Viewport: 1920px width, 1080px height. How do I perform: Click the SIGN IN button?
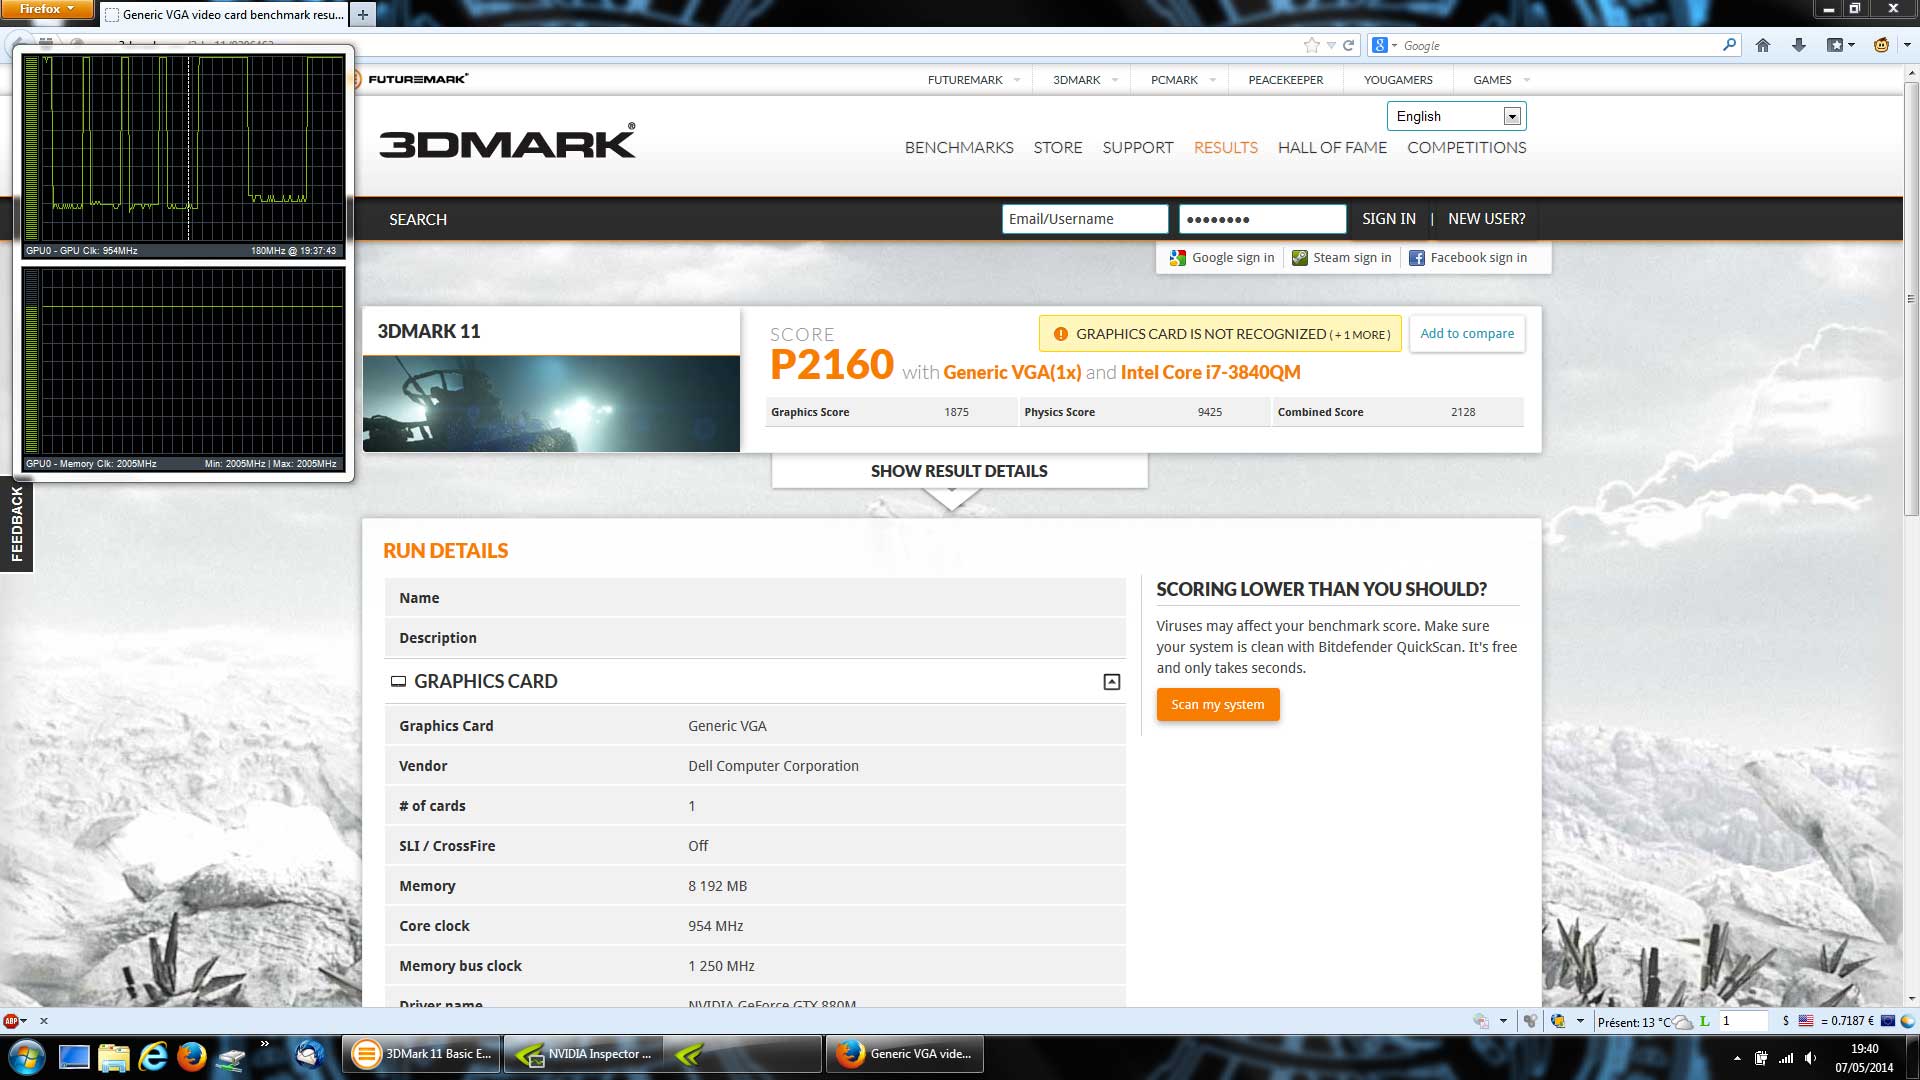[1389, 219]
